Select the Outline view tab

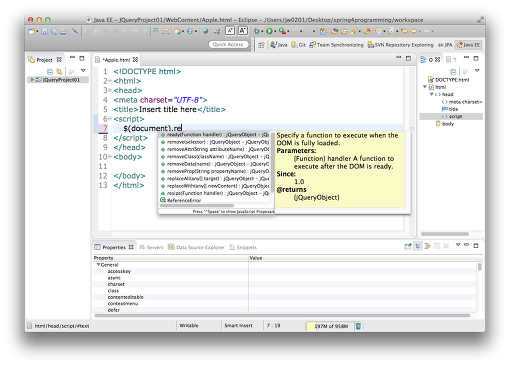430,60
